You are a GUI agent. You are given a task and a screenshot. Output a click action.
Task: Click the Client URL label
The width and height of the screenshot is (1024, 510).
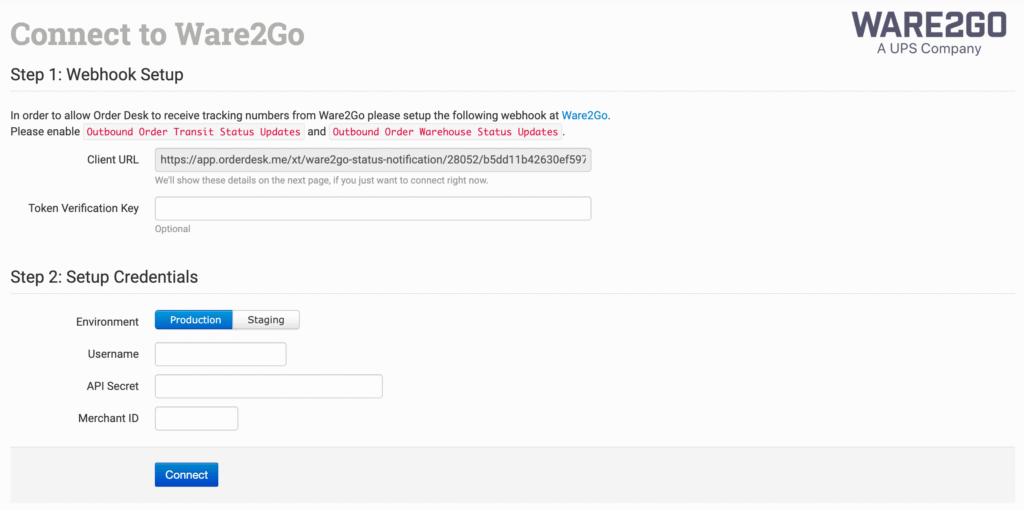pyautogui.click(x=113, y=160)
